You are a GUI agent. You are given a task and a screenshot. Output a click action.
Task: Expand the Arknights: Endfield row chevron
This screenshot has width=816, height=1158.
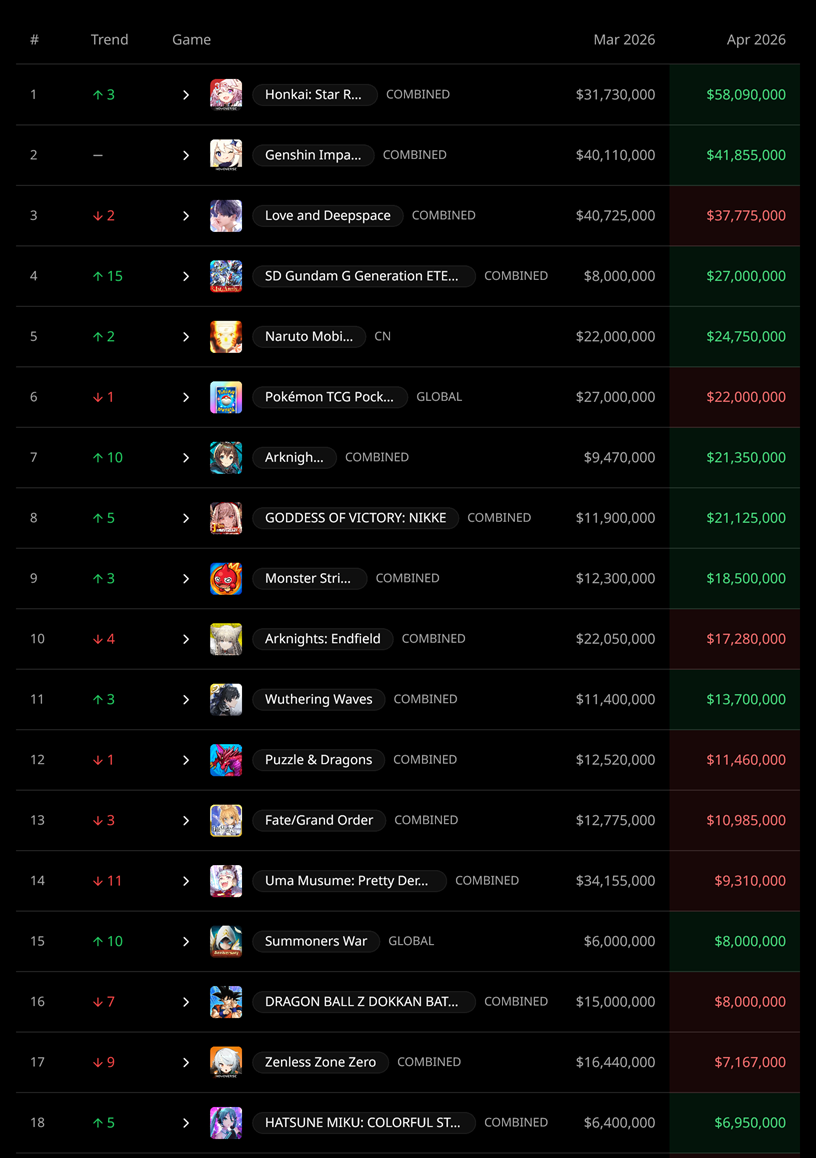pyautogui.click(x=186, y=639)
